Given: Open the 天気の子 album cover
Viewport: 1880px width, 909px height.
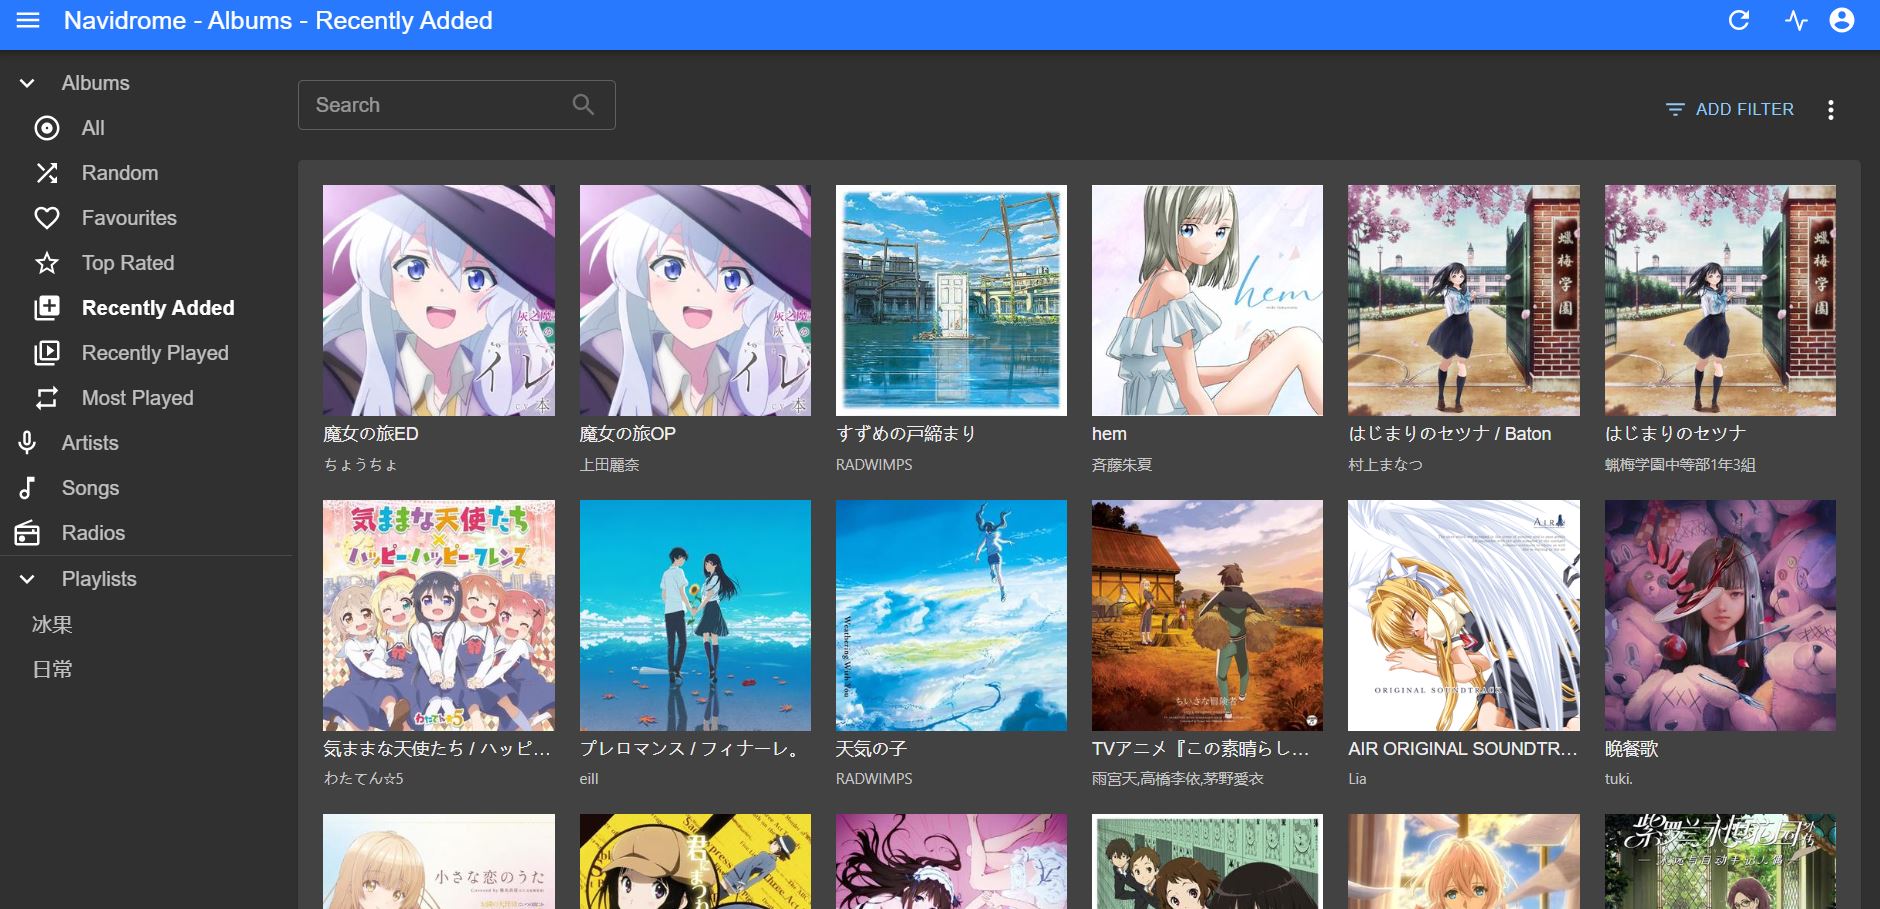Looking at the screenshot, I should [x=951, y=615].
